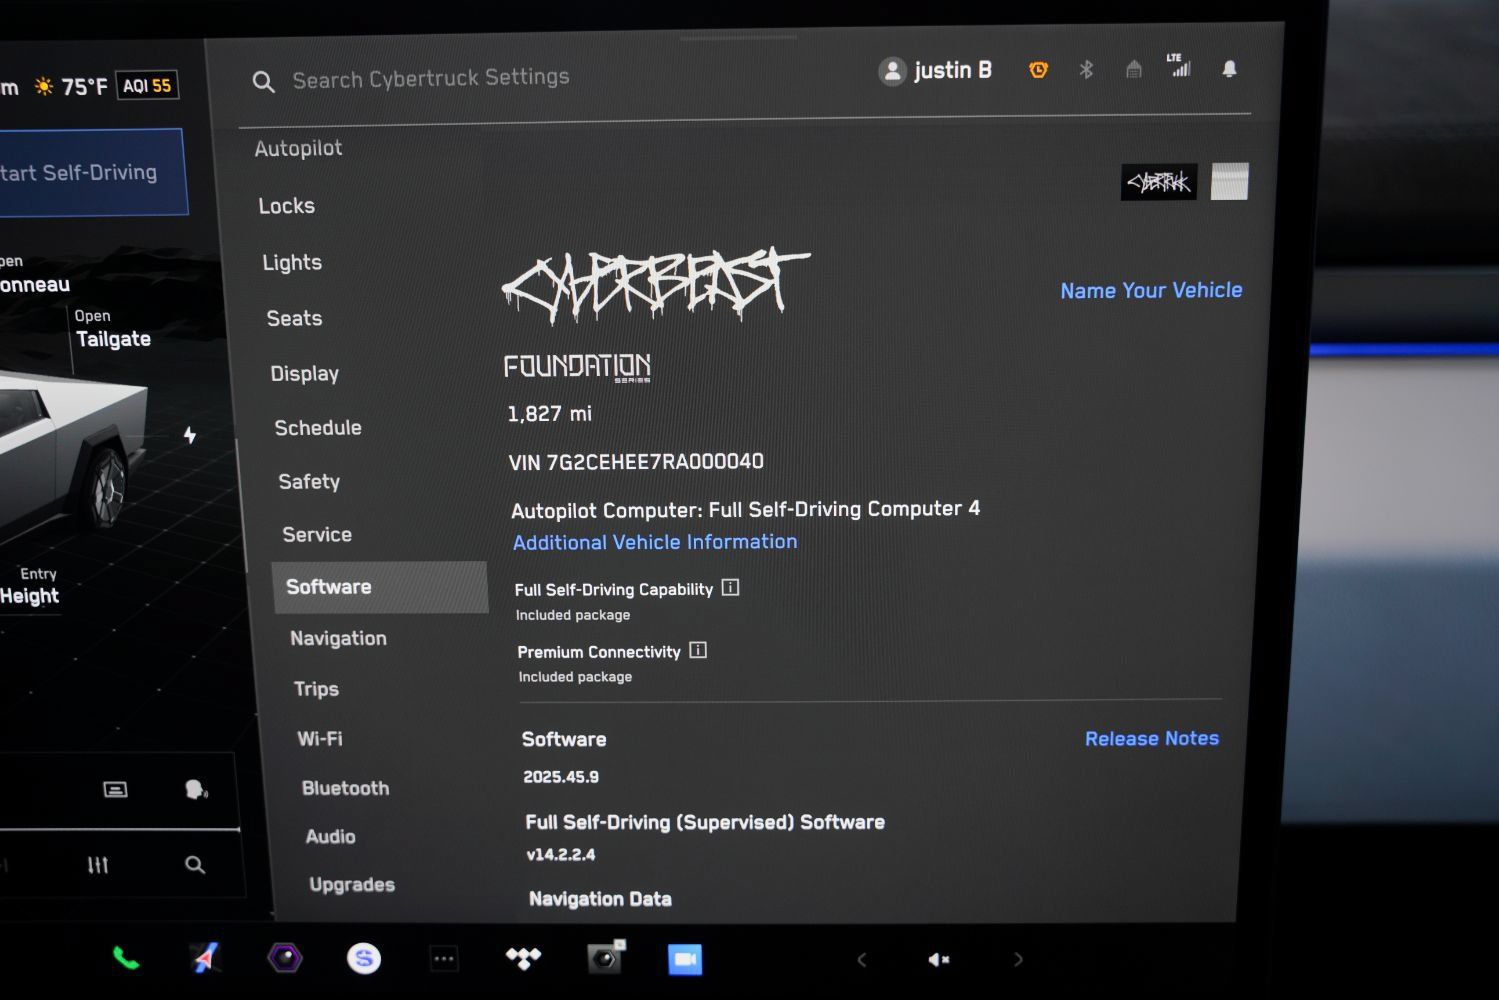Select the highlighted Software menu item

click(380, 587)
